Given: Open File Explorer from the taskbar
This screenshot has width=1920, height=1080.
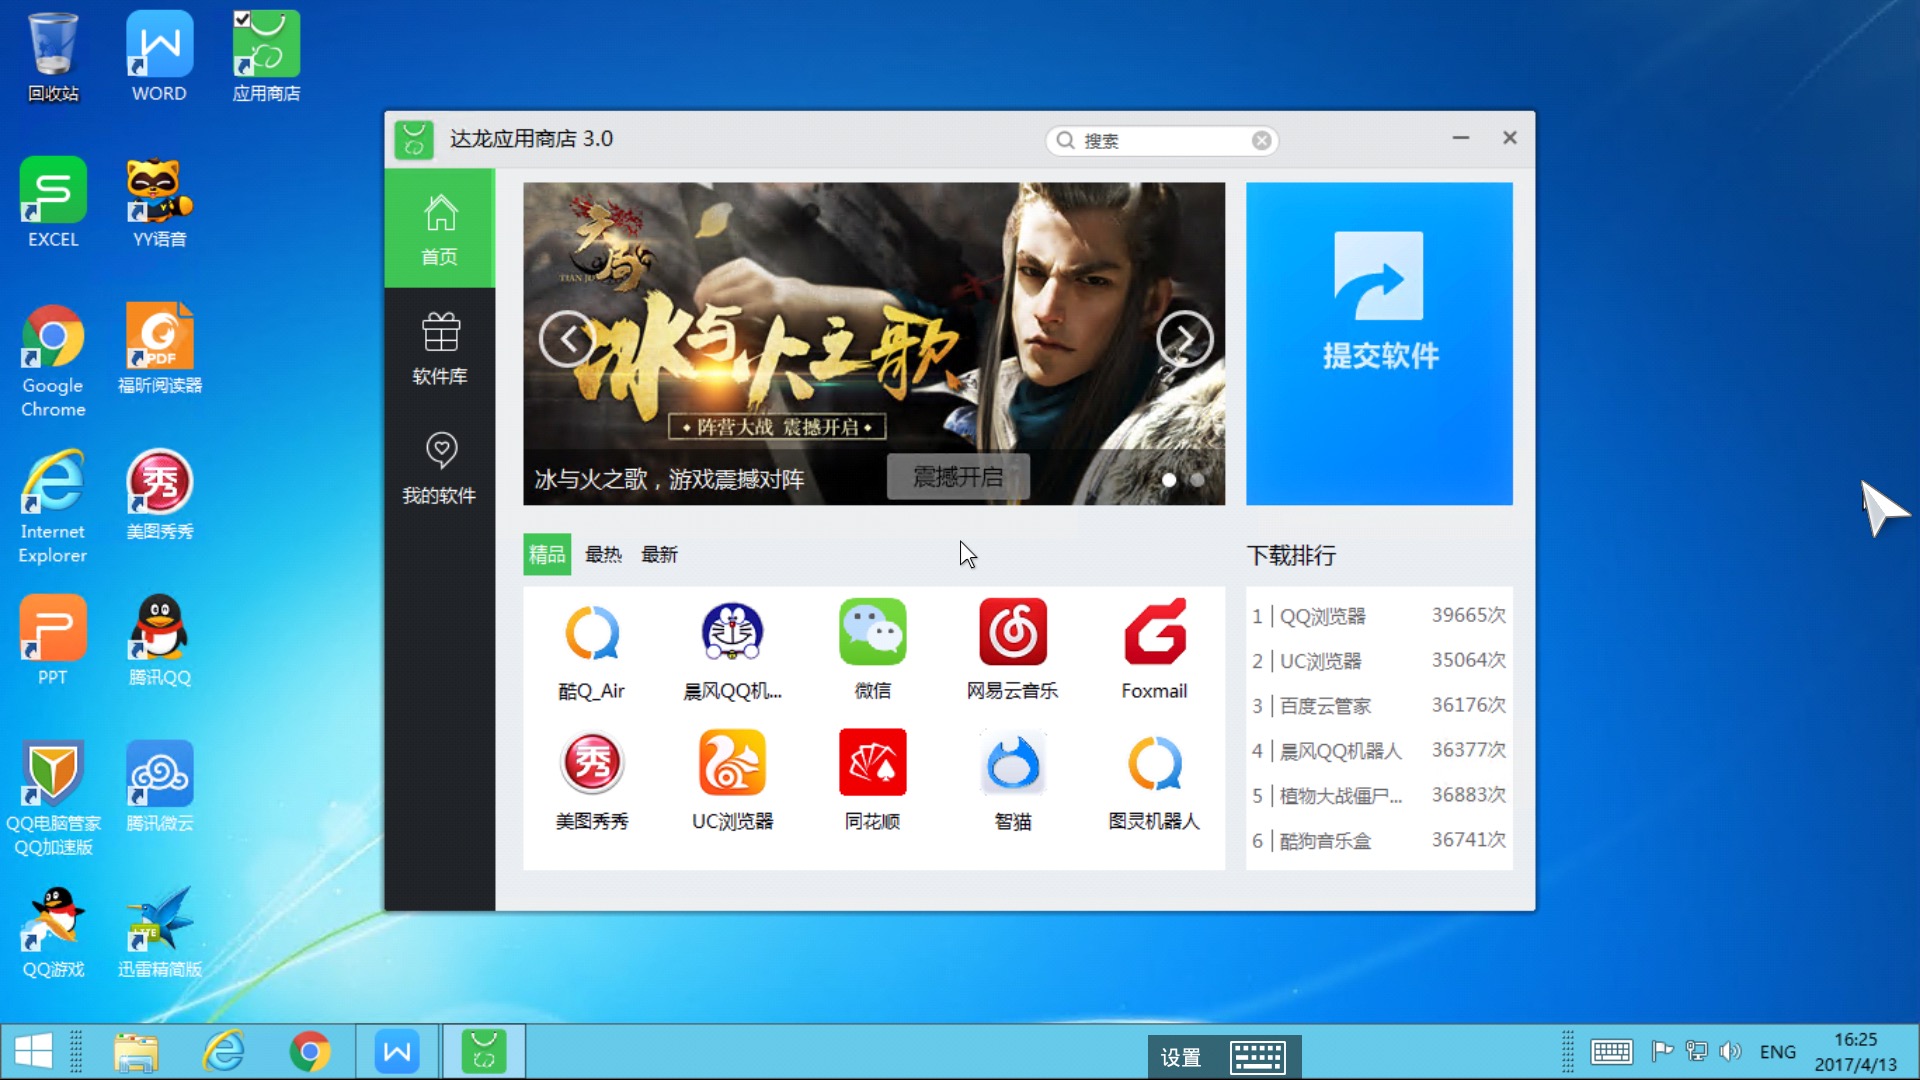Looking at the screenshot, I should click(x=136, y=1052).
